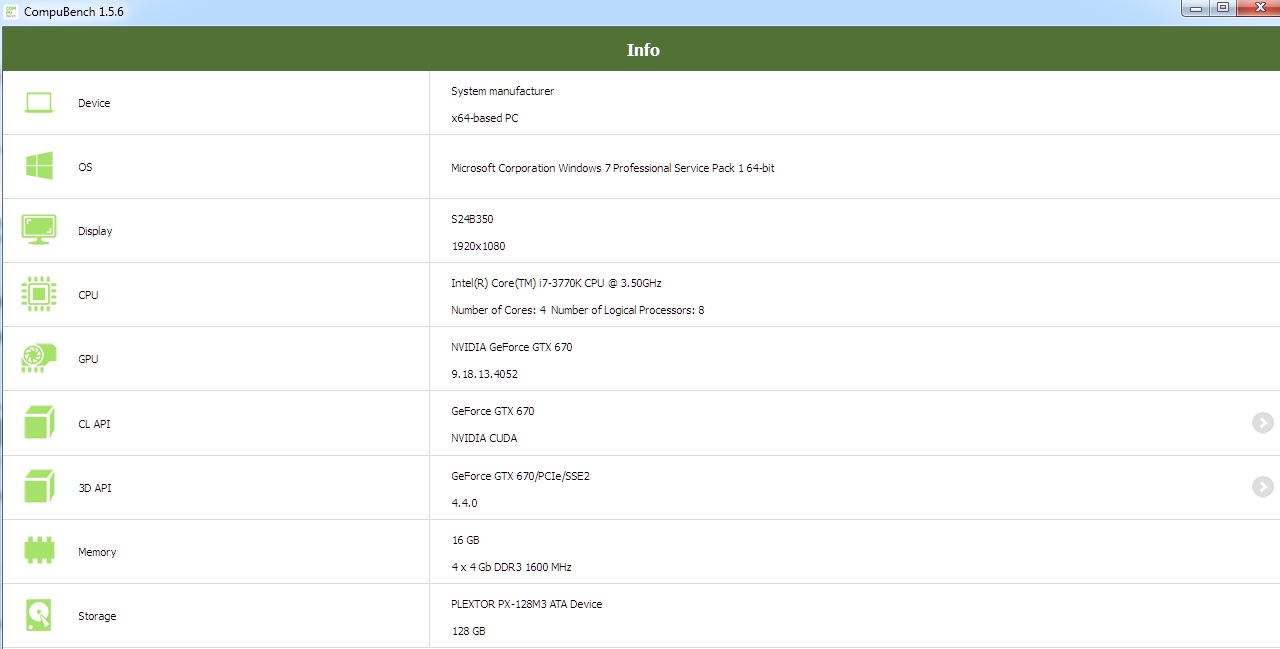Viewport: 1280px width, 649px height.
Task: Maximize the CompuBench window
Action: (1222, 8)
